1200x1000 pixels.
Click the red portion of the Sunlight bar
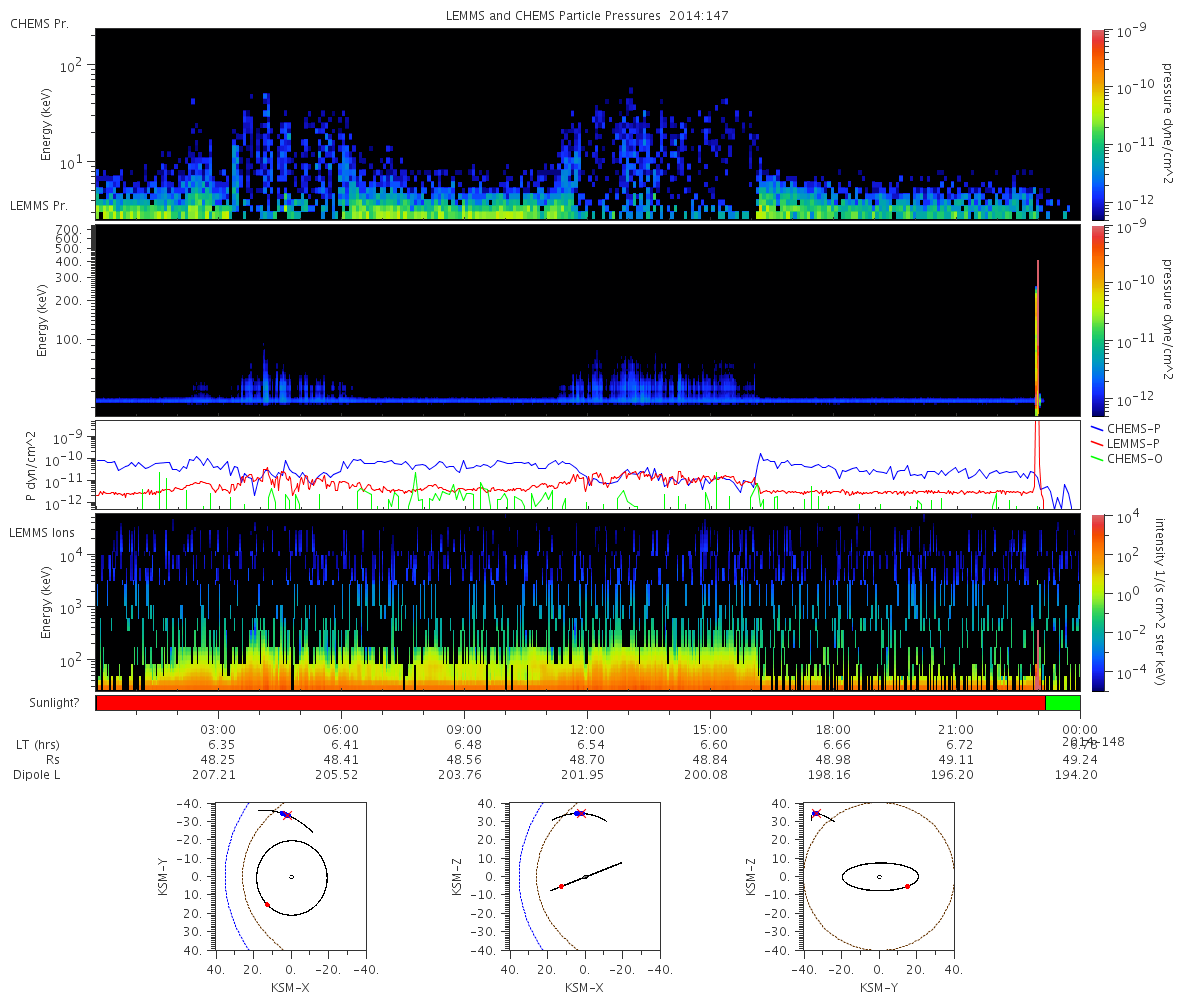point(570,703)
